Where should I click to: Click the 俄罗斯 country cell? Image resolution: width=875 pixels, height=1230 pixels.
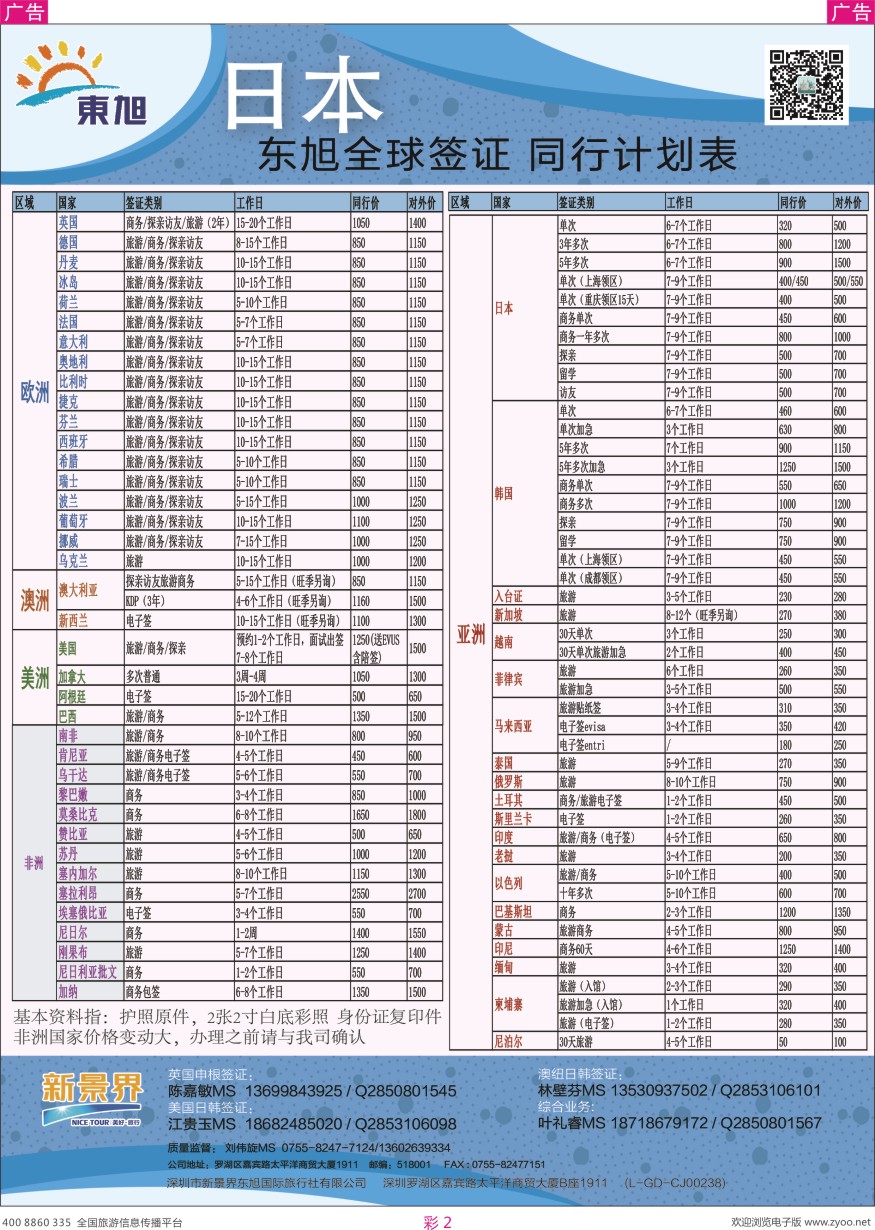pyautogui.click(x=524, y=783)
